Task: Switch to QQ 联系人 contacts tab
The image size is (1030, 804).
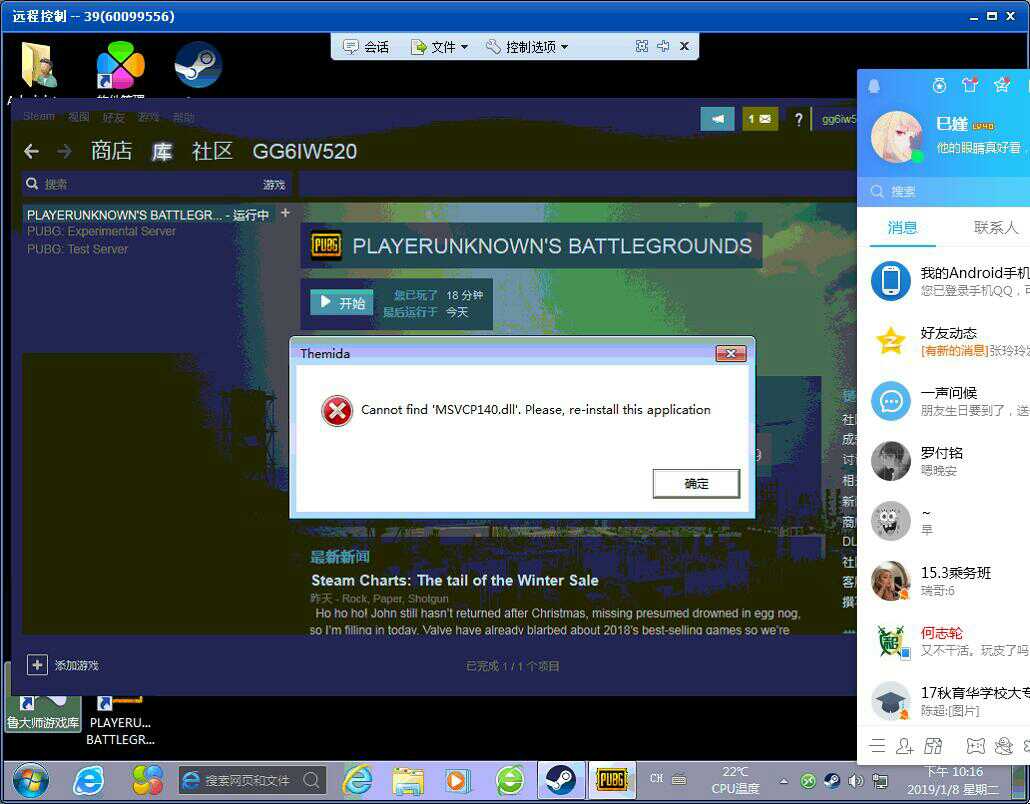Action: pos(996,228)
